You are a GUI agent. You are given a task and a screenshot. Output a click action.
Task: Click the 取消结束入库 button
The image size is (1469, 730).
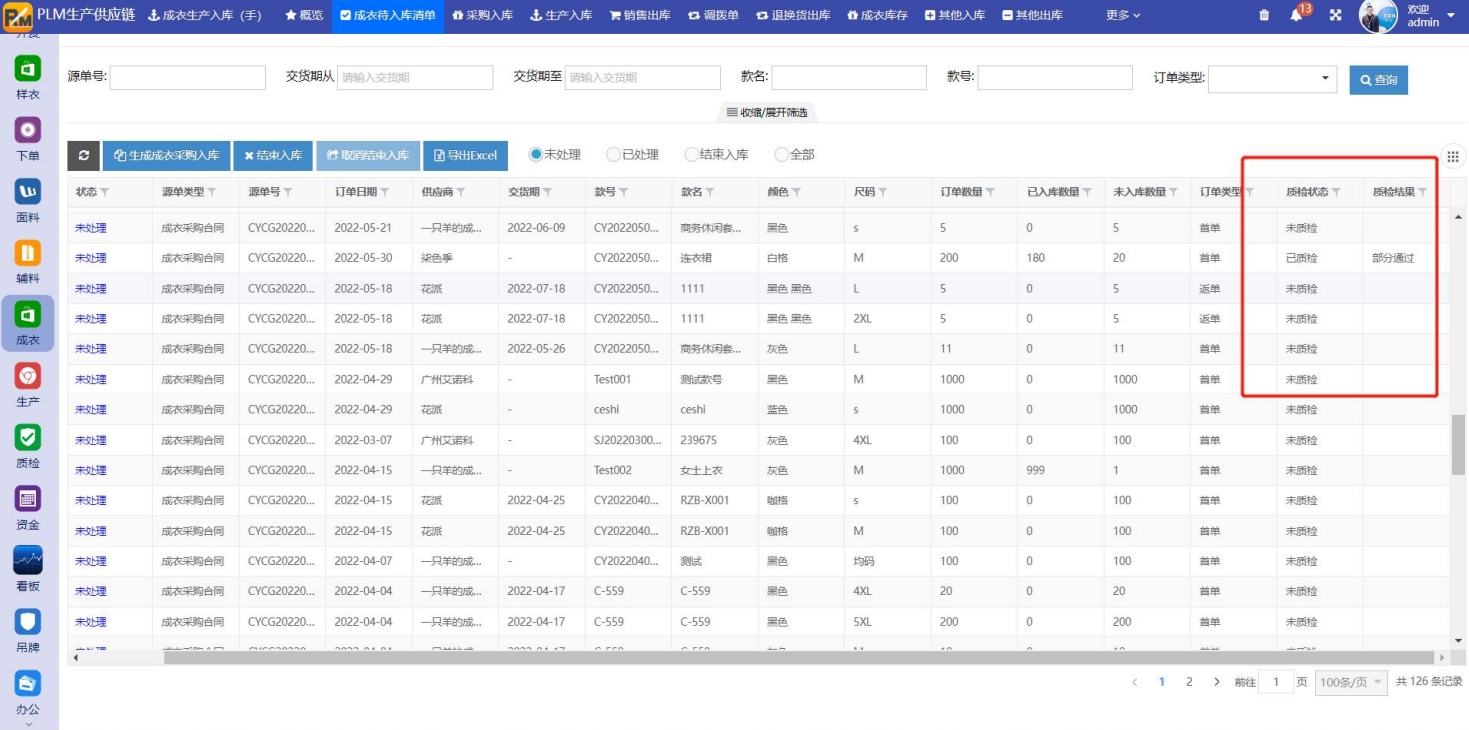point(368,155)
